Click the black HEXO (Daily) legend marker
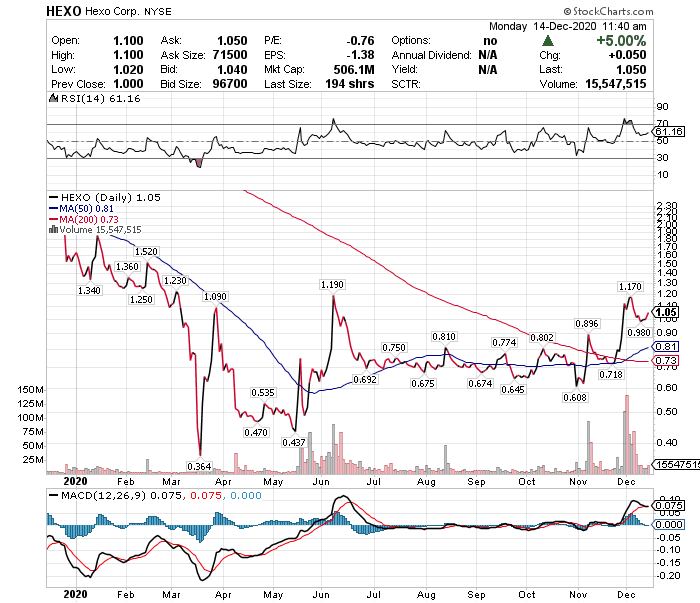The width and height of the screenshot is (700, 603). click(53, 197)
